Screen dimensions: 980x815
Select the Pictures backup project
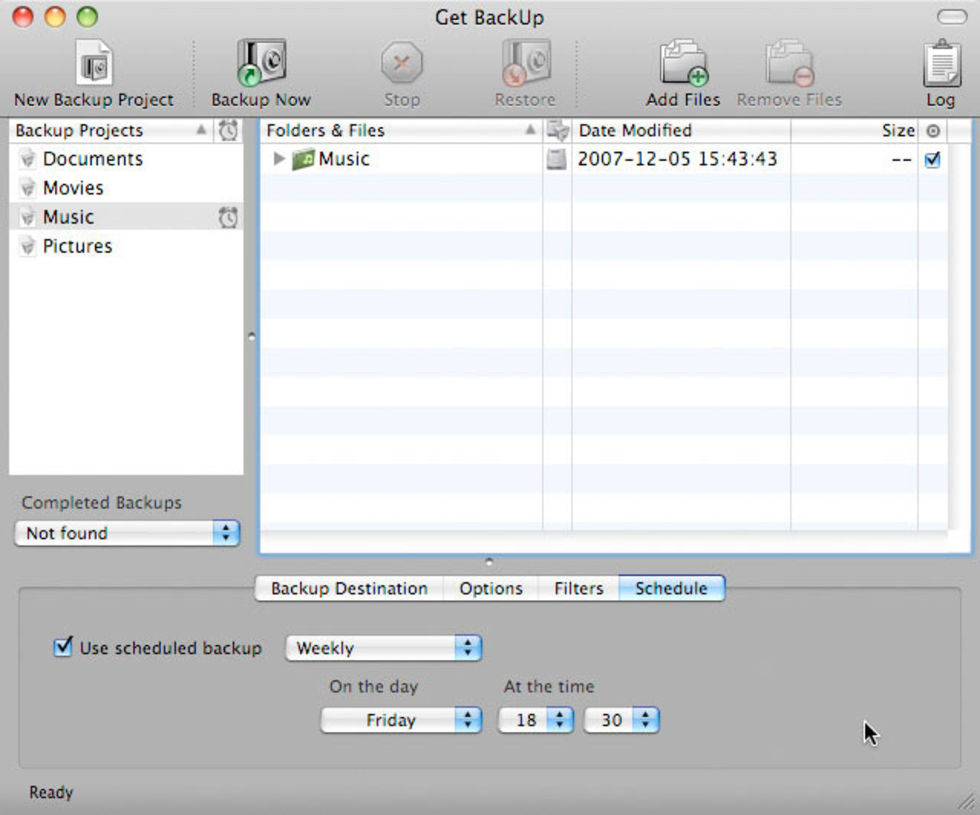coord(77,246)
